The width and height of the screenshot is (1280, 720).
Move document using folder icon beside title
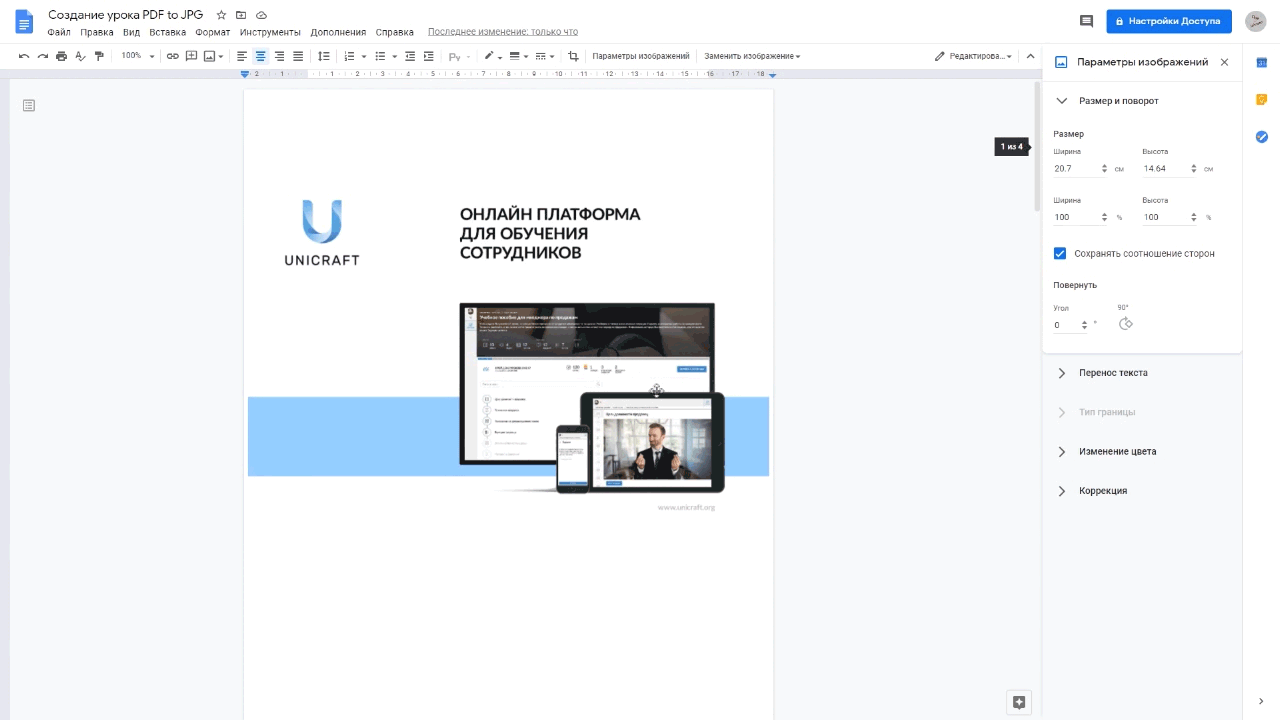[241, 15]
